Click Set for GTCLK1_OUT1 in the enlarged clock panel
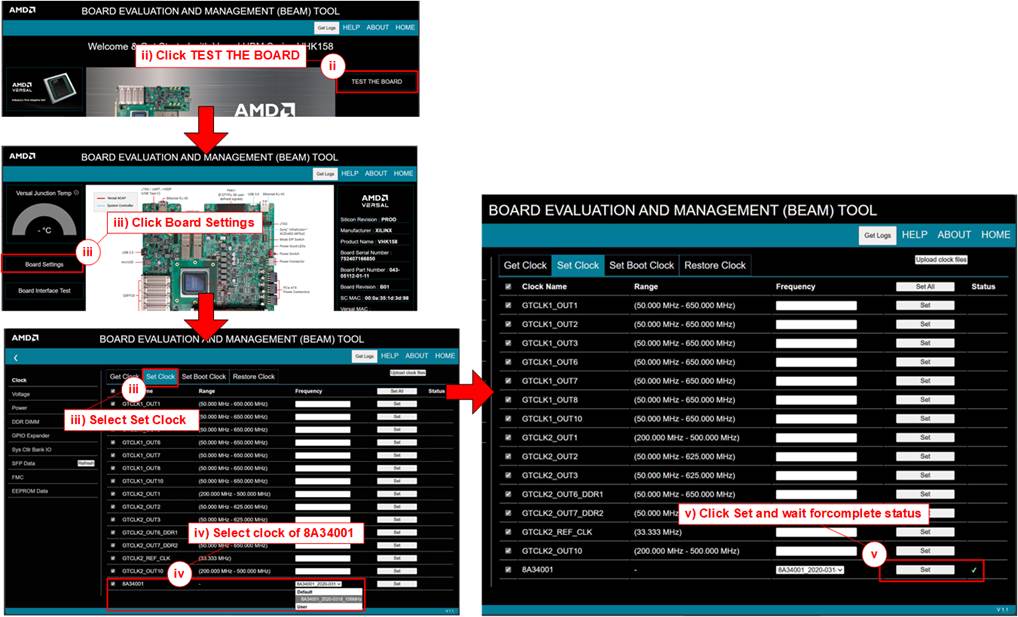Screen dimensions: 1018x617 point(925,305)
